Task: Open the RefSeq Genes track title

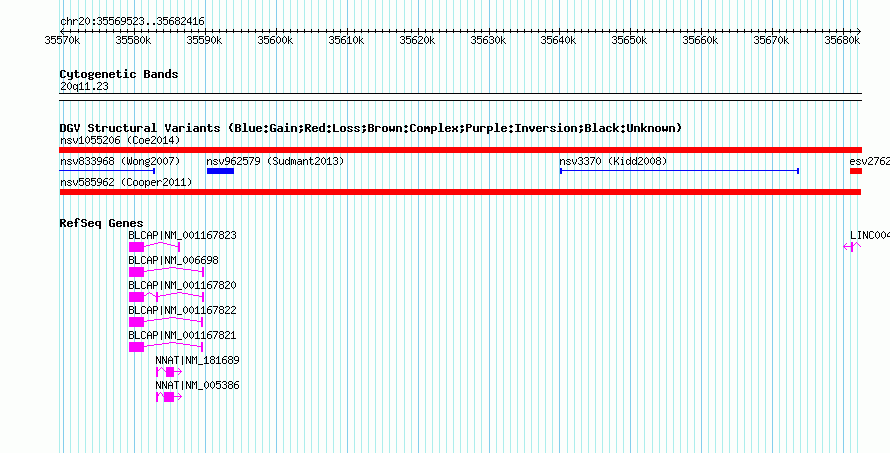Action: point(102,223)
